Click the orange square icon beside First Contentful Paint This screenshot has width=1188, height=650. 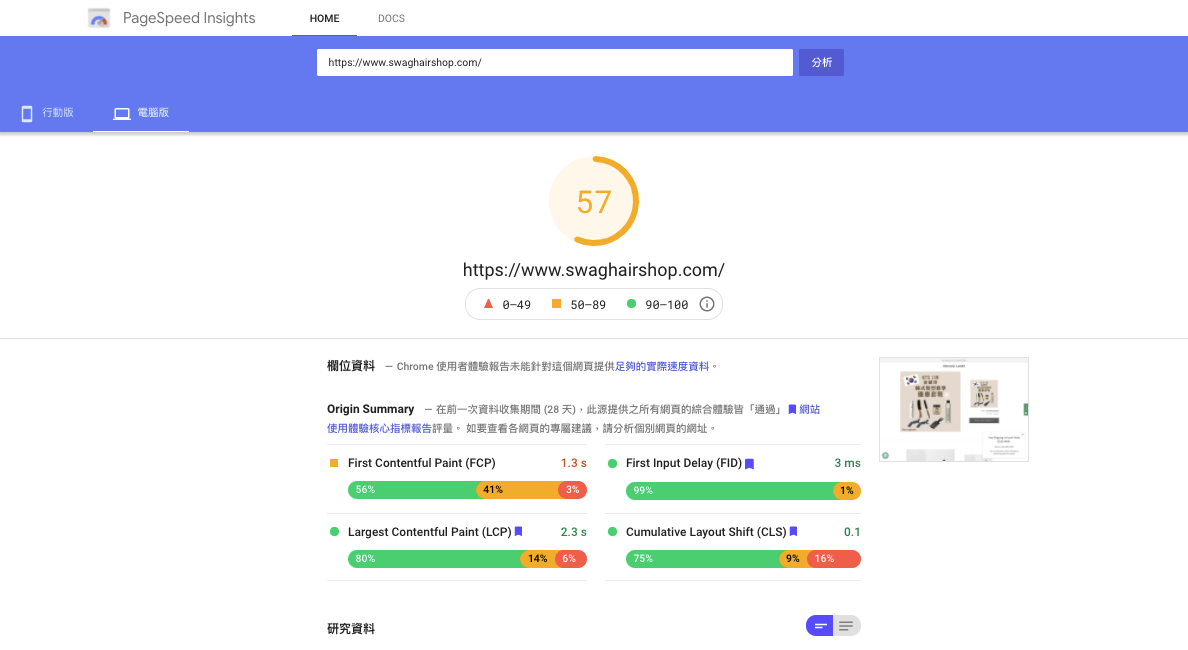[x=334, y=463]
